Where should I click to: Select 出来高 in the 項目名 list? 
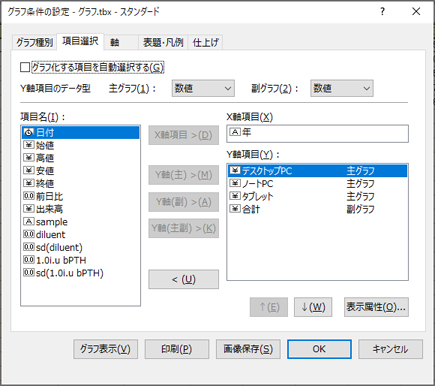coord(80,209)
